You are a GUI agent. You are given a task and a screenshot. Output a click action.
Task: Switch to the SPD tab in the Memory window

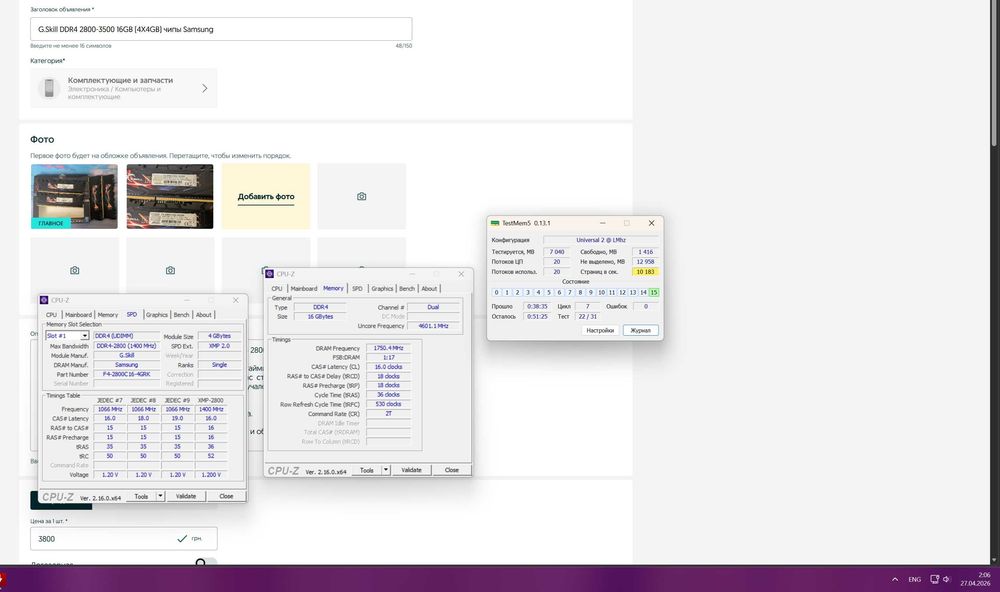[x=357, y=288]
